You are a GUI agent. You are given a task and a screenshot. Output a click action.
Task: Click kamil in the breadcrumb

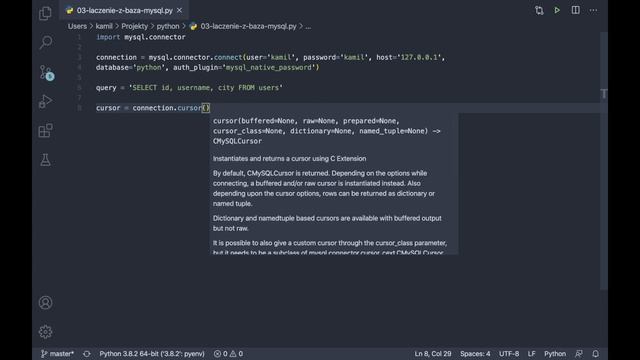point(104,26)
